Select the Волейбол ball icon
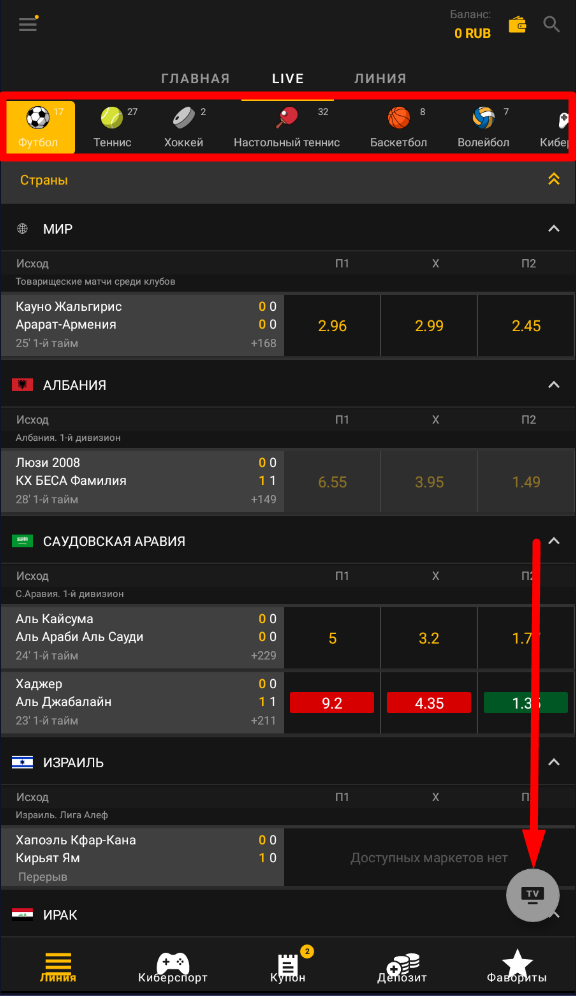576x996 pixels. [x=483, y=118]
